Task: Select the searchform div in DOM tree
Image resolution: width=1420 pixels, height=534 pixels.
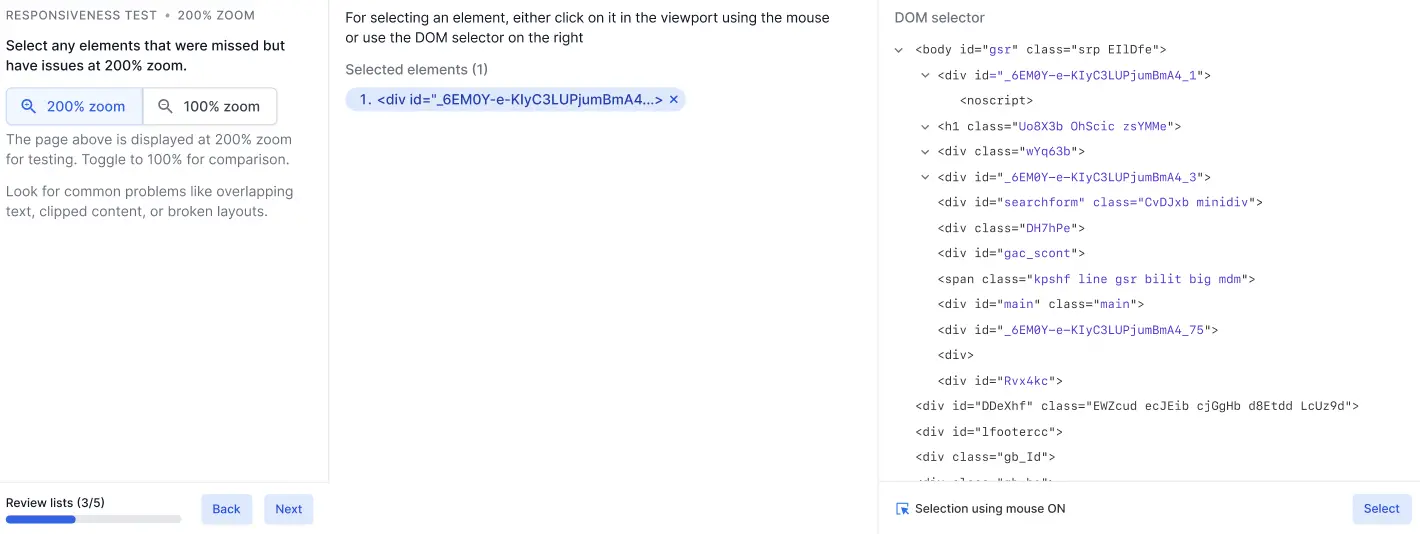Action: click(x=1100, y=203)
